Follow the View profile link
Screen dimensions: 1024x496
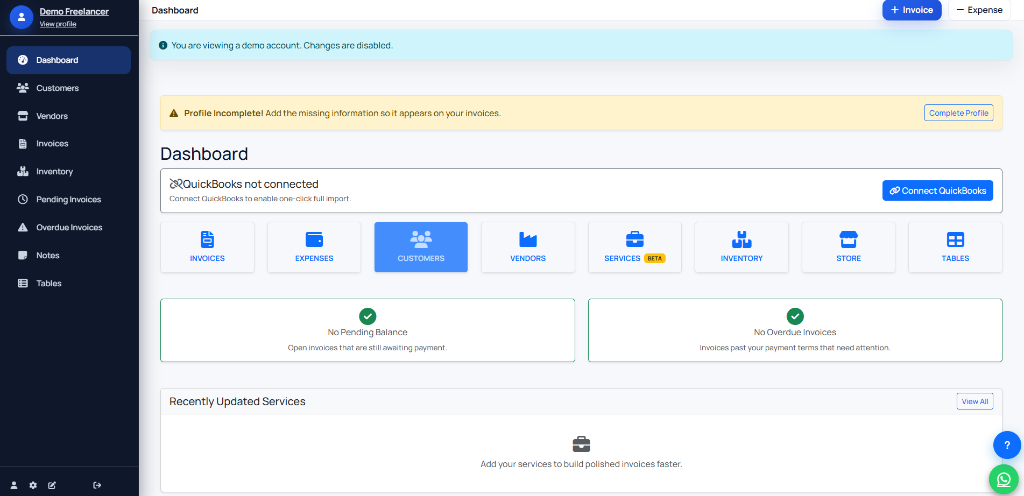(58, 24)
